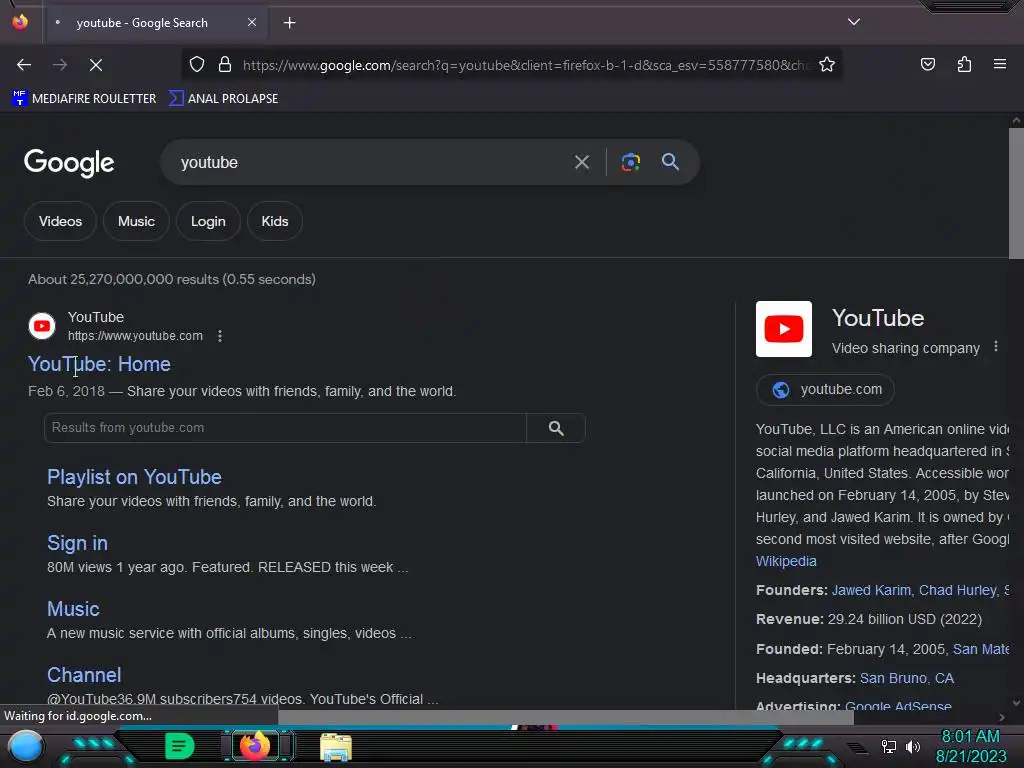Open the MEDIAFIRE ROULETTER bookmark
The width and height of the screenshot is (1024, 768).
point(84,99)
